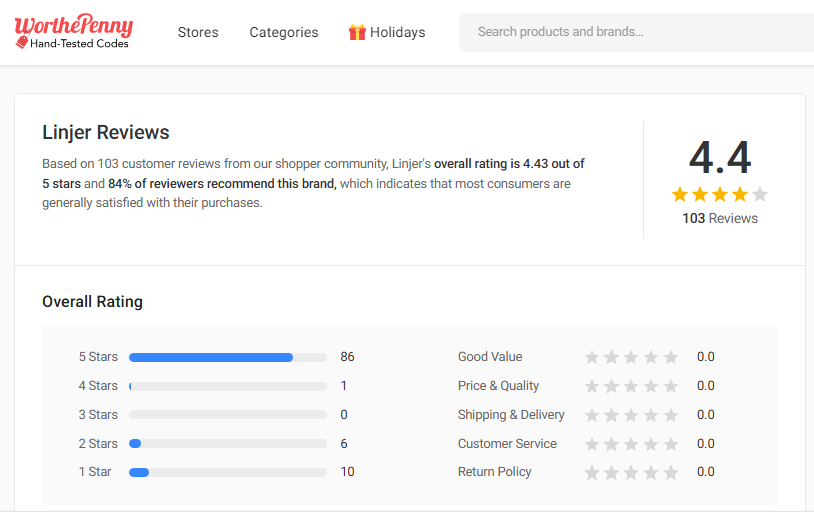The width and height of the screenshot is (814, 531).
Task: Select the 3 Stars rating bar
Action: click(x=228, y=415)
